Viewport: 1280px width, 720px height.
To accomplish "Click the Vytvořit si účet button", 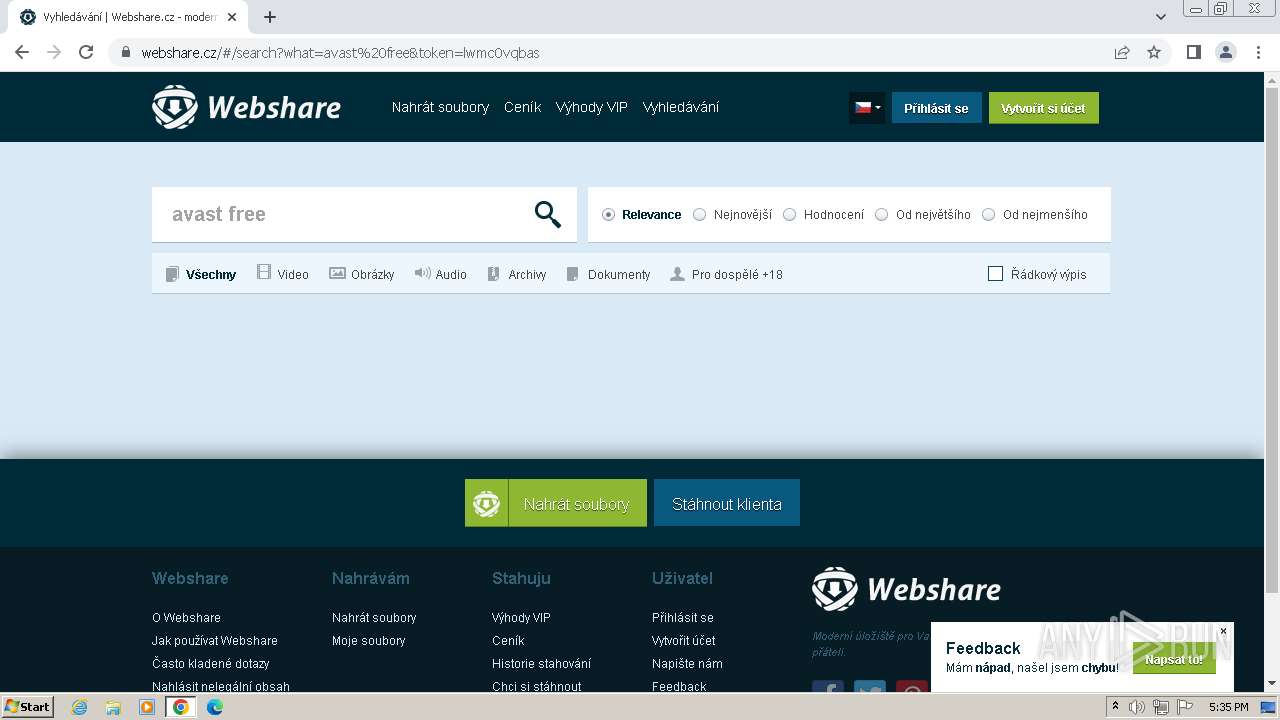I will [1043, 108].
